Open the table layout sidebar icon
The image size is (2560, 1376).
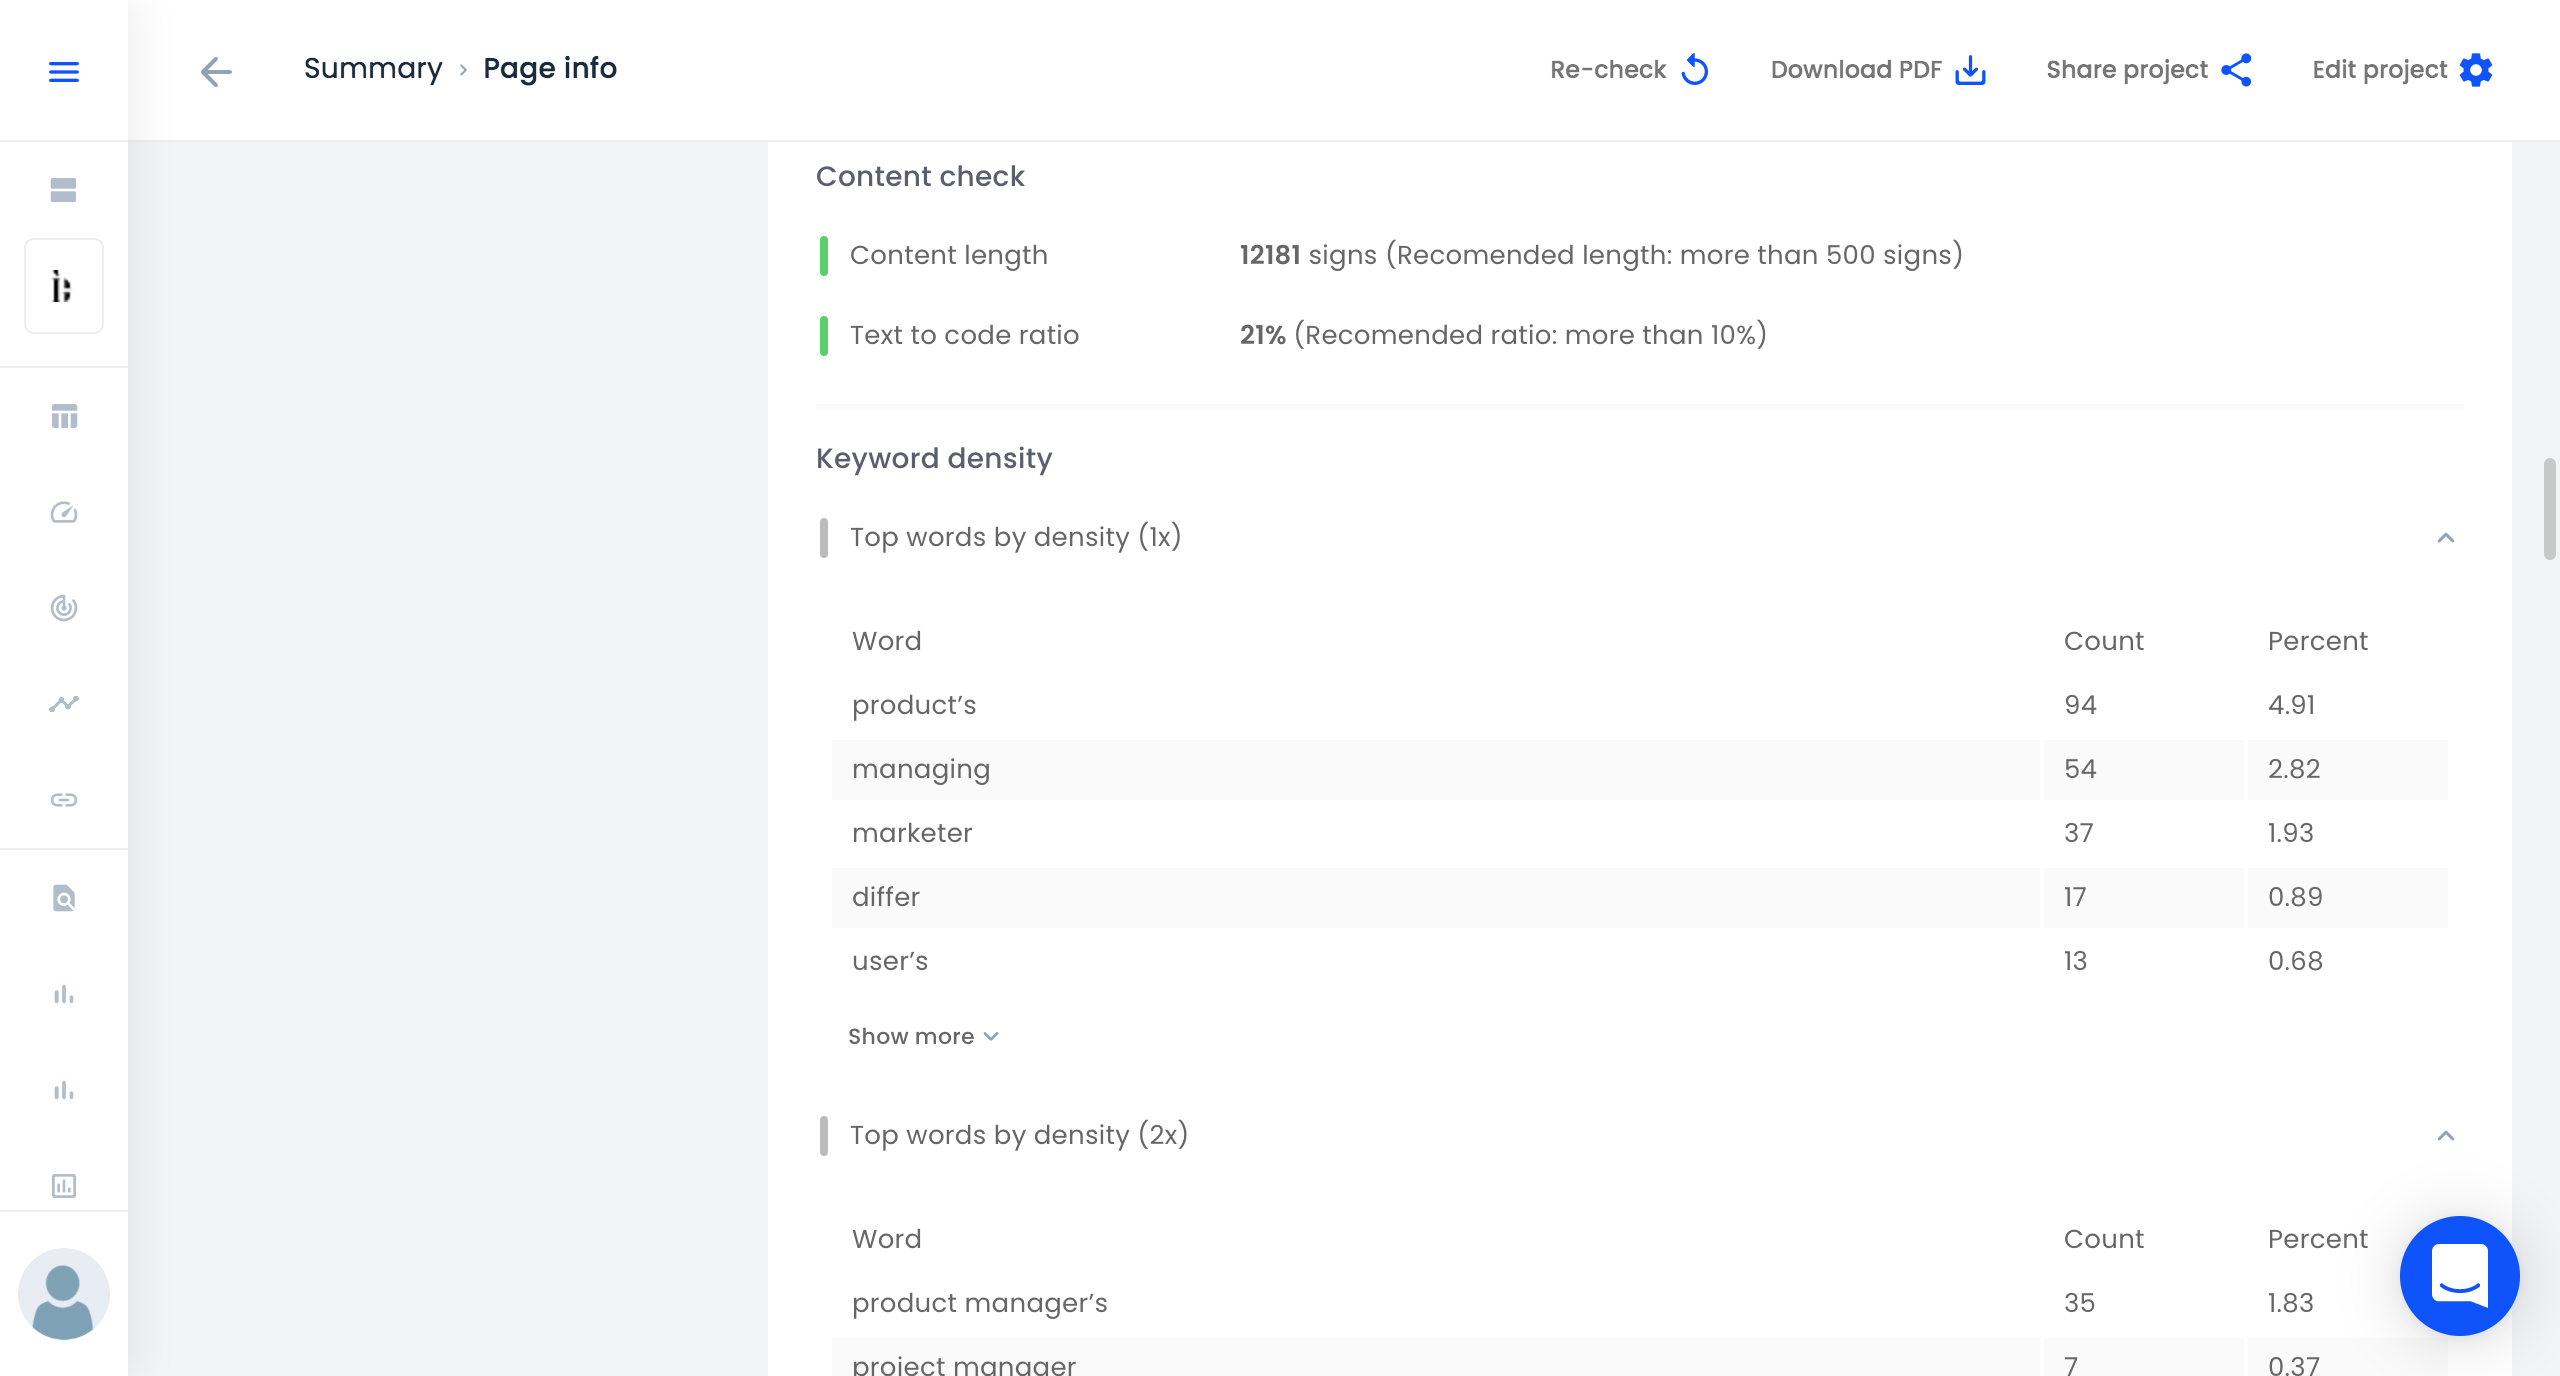pos(64,416)
